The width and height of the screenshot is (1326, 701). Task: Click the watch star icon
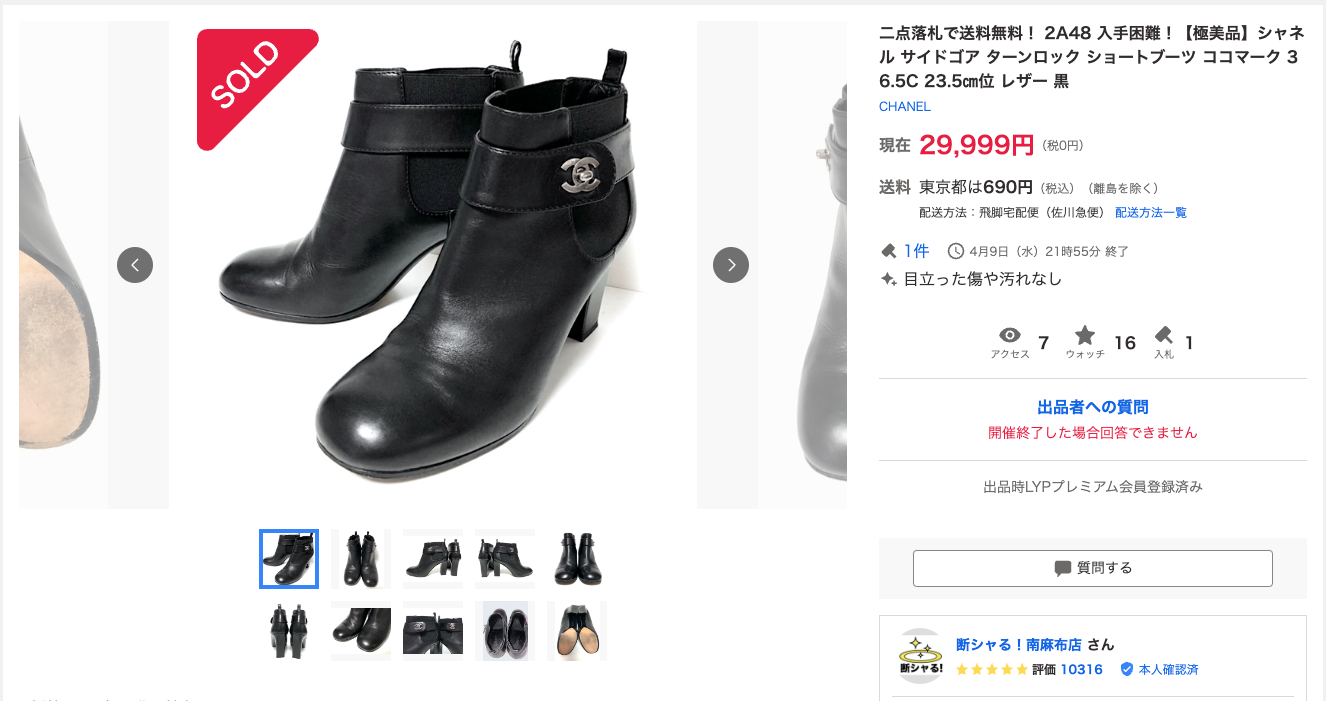[1085, 335]
